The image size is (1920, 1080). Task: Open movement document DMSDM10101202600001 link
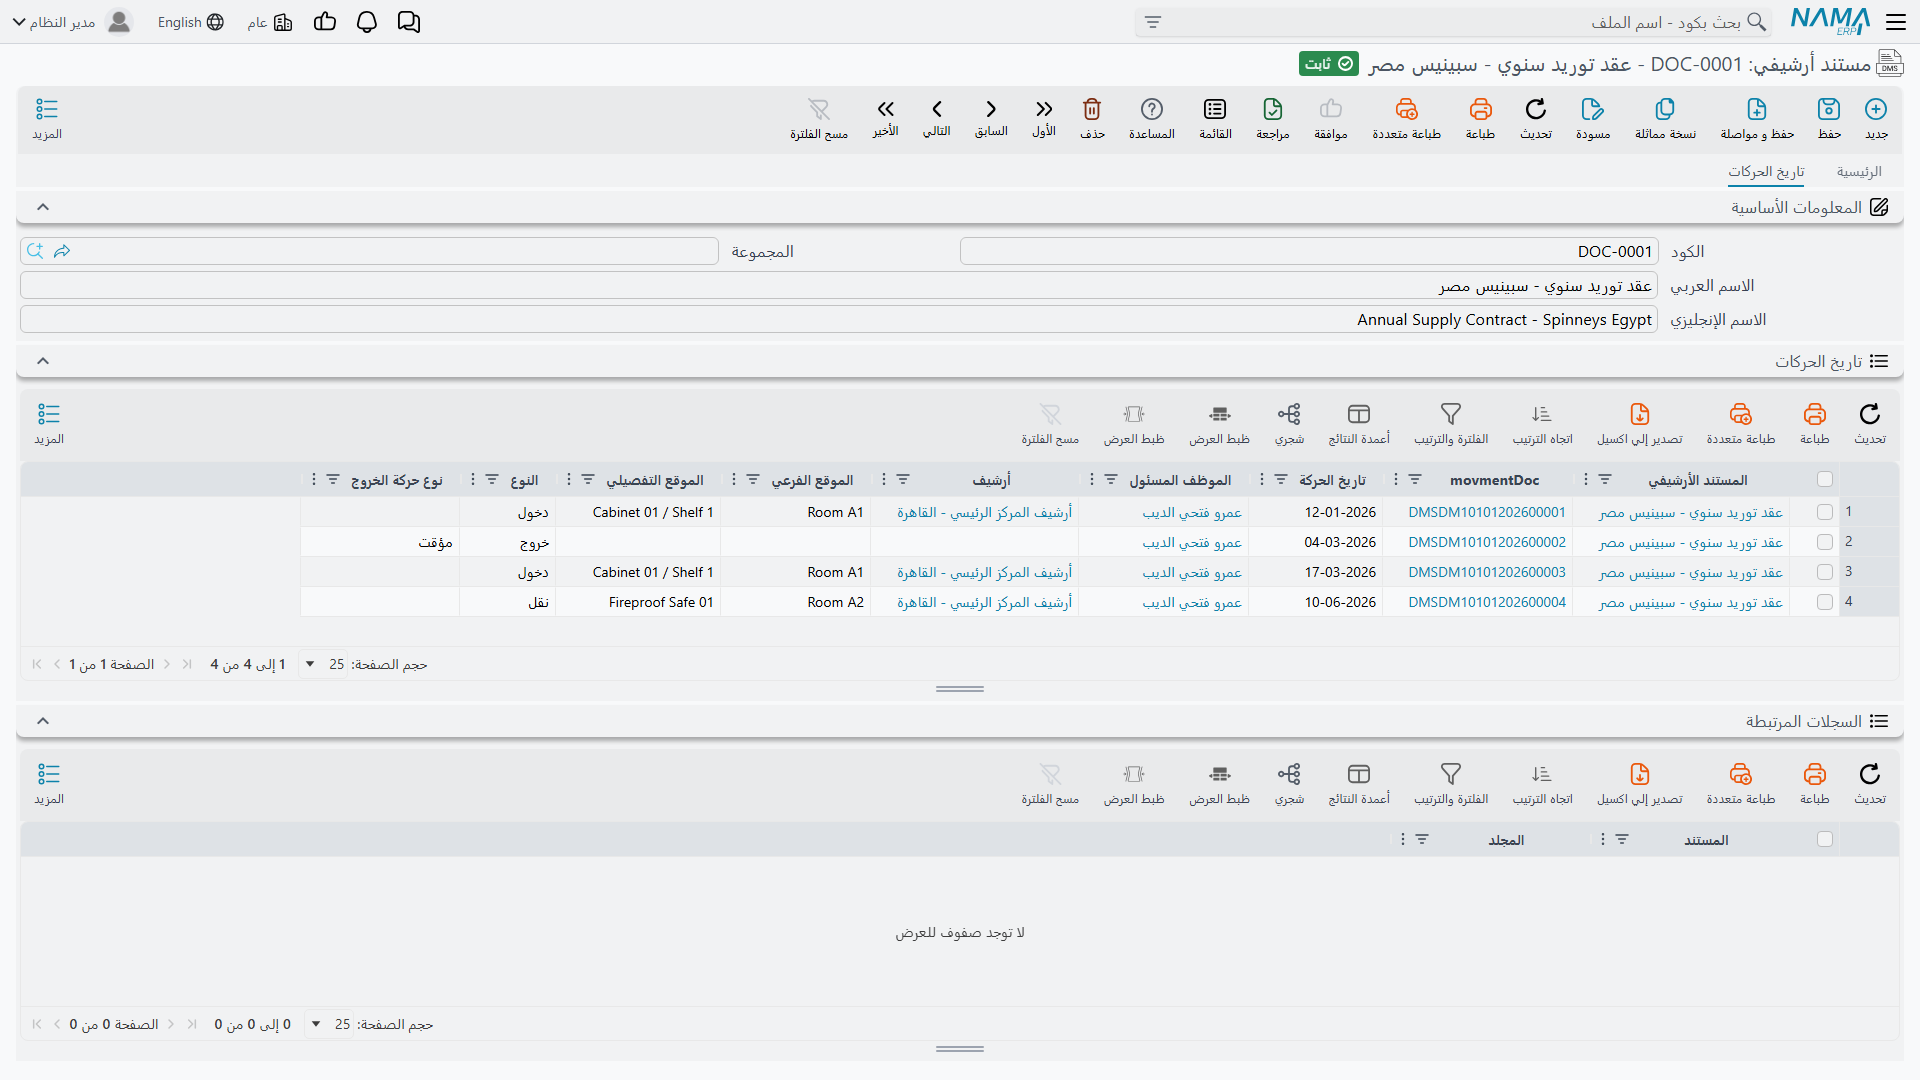pyautogui.click(x=1487, y=512)
